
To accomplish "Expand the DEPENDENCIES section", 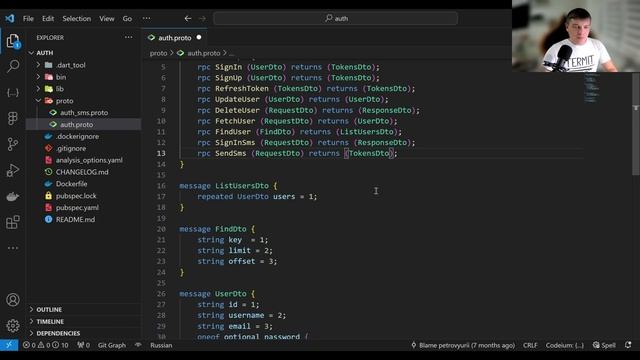I will [x=58, y=333].
